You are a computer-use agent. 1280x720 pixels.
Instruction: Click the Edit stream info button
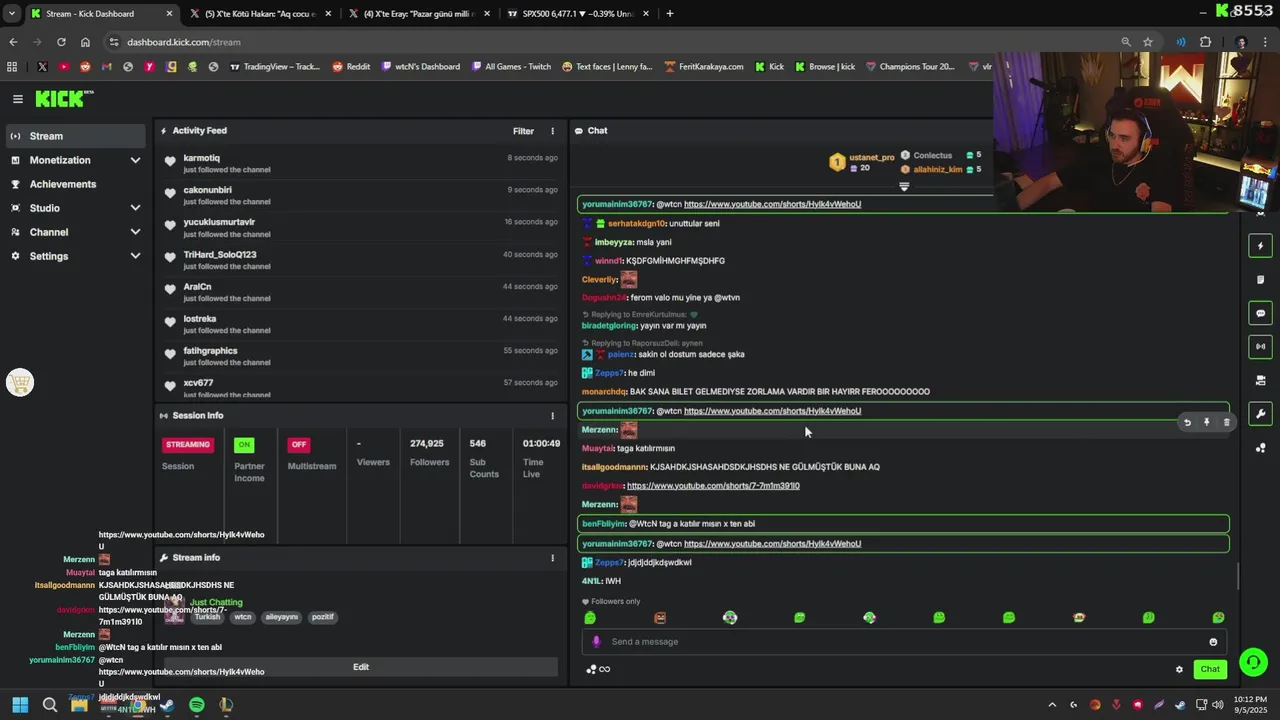[x=360, y=667]
